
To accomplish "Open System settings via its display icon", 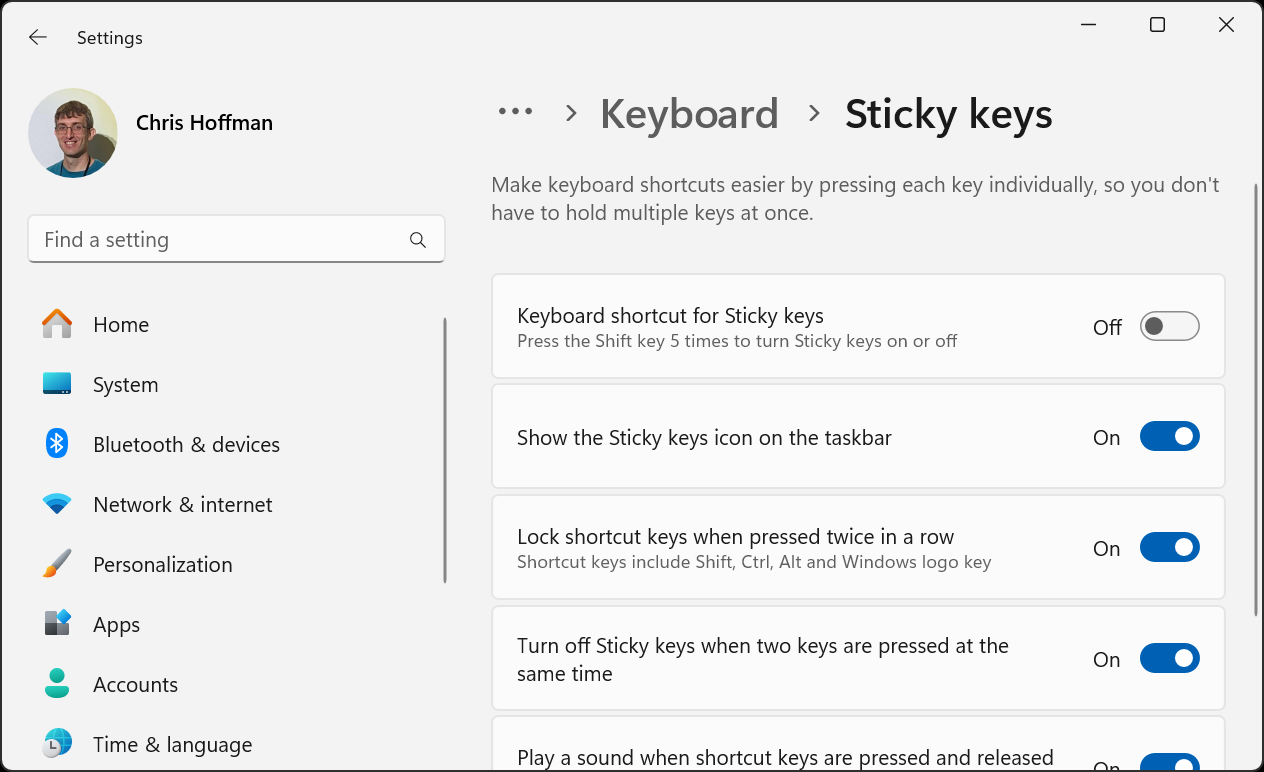I will 57,384.
